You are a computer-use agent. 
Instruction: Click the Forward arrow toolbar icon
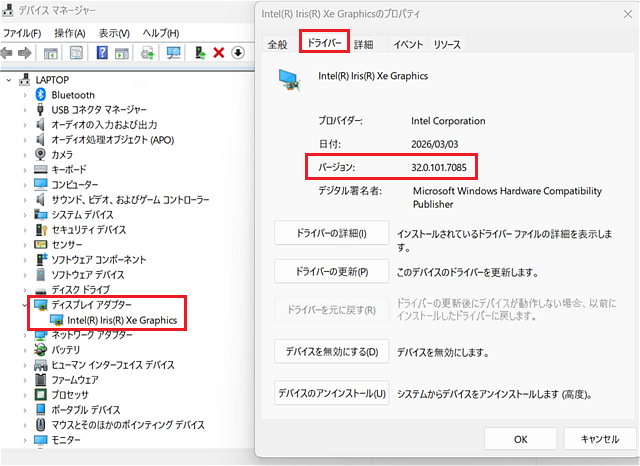coord(25,53)
